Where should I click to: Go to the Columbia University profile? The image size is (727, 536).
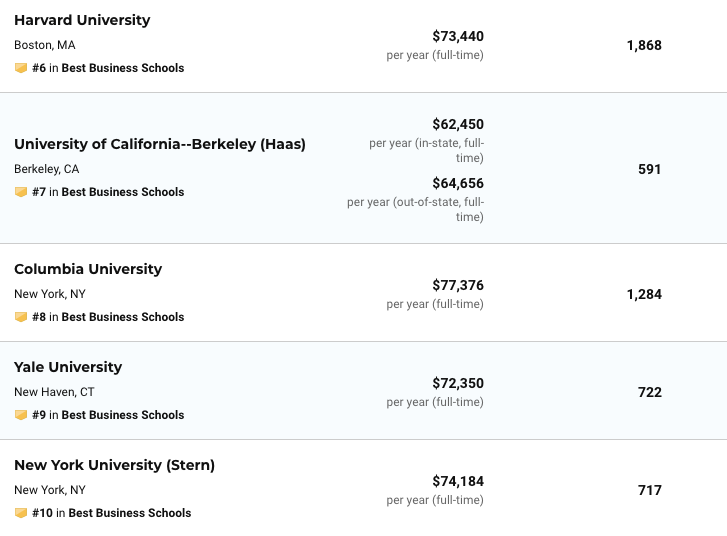tap(88, 269)
